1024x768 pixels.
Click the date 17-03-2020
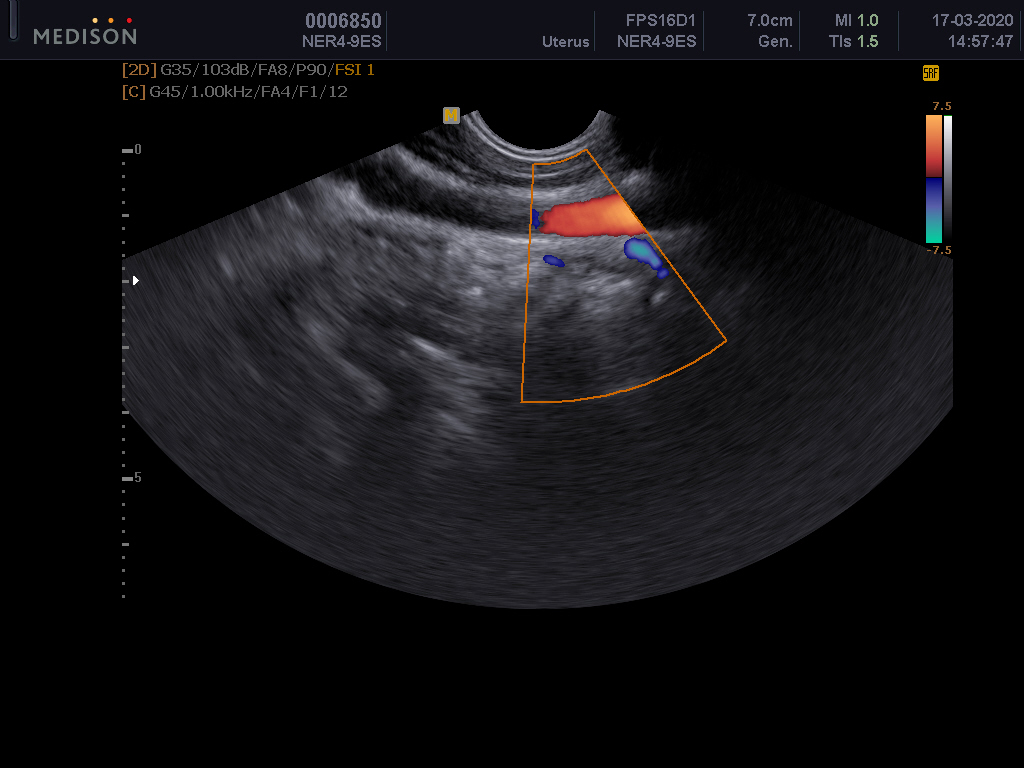tap(958, 21)
